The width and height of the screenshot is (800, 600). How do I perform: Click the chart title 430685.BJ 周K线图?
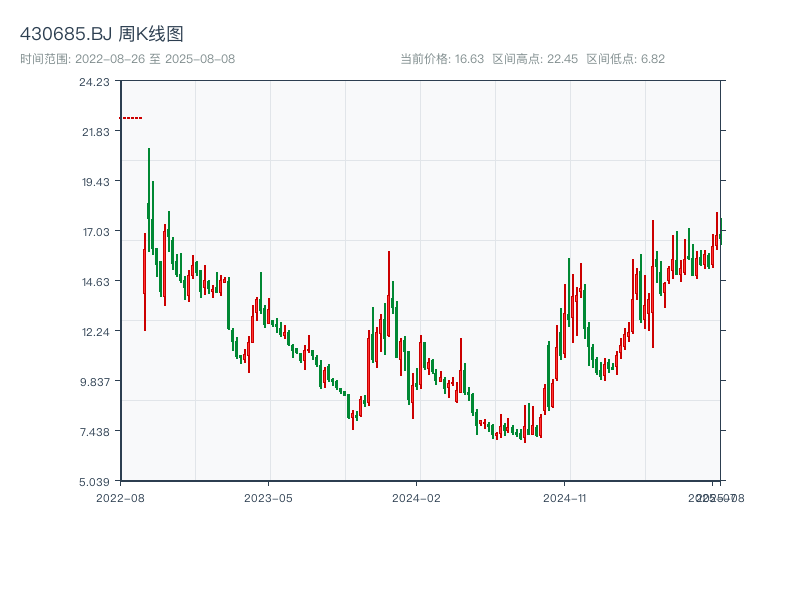[102, 34]
